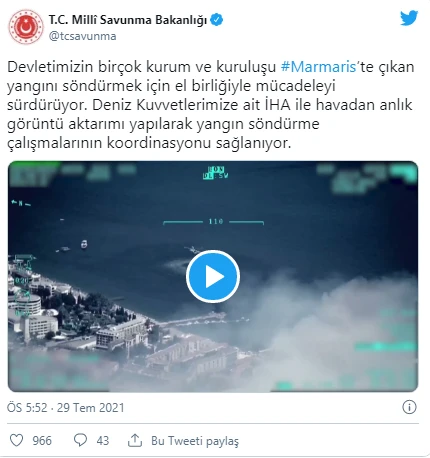Click the T.C. Millî Savunma Bakanlığı name
The height and width of the screenshot is (458, 430).
click(128, 20)
